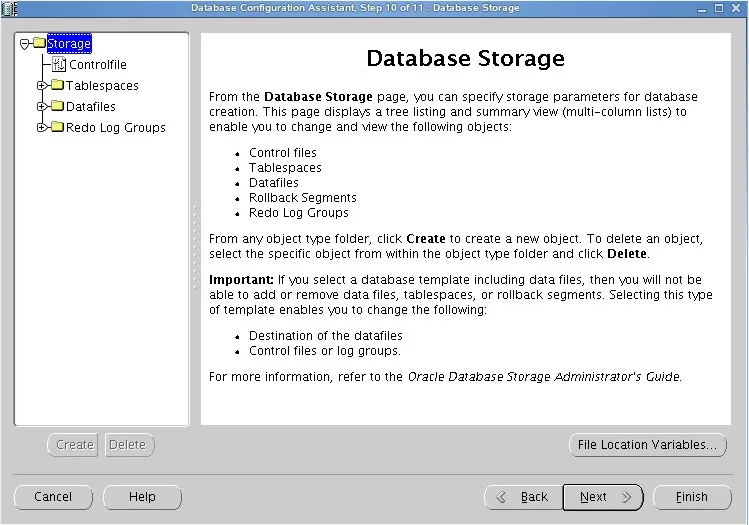Maximize the Database Configuration Assistant window

718,8
